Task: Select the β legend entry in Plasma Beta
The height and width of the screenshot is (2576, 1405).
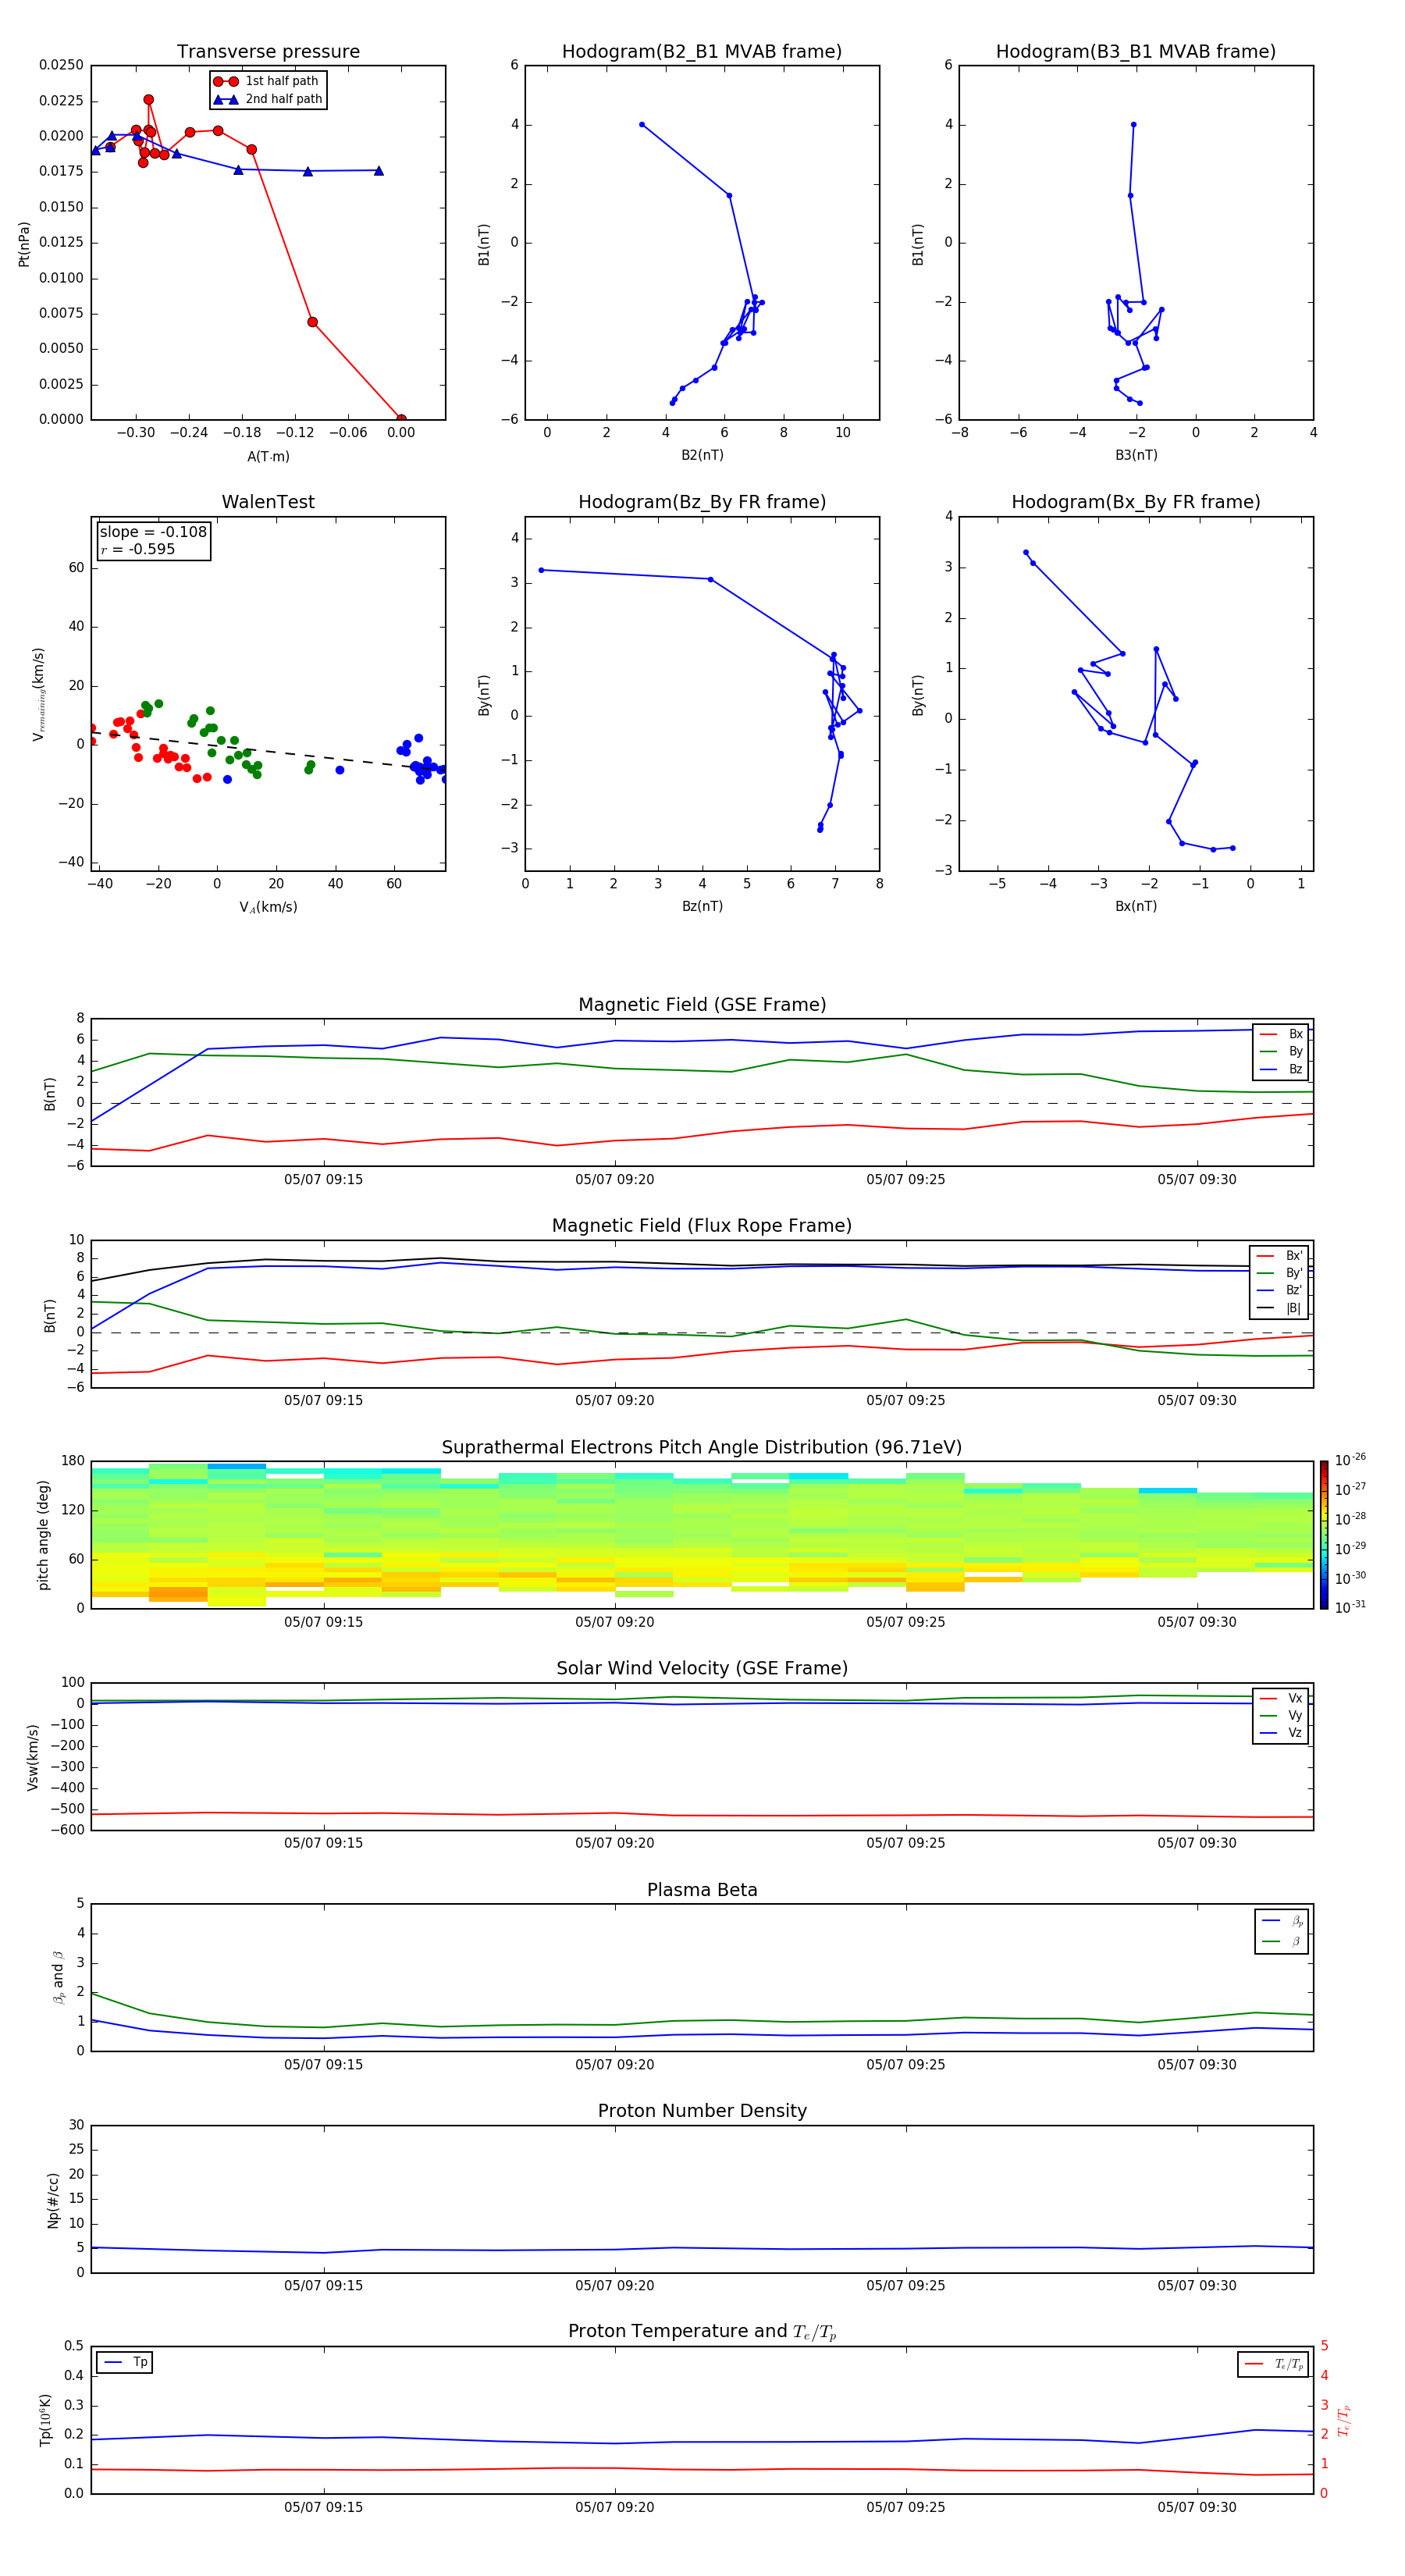Action: tap(1282, 1942)
